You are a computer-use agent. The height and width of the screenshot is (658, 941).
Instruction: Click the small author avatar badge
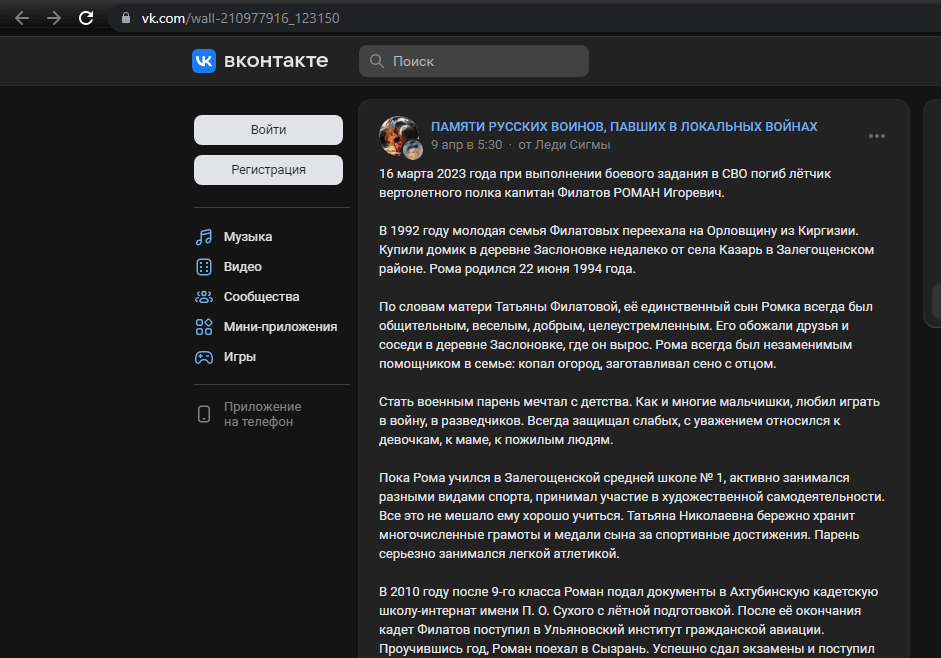(413, 150)
